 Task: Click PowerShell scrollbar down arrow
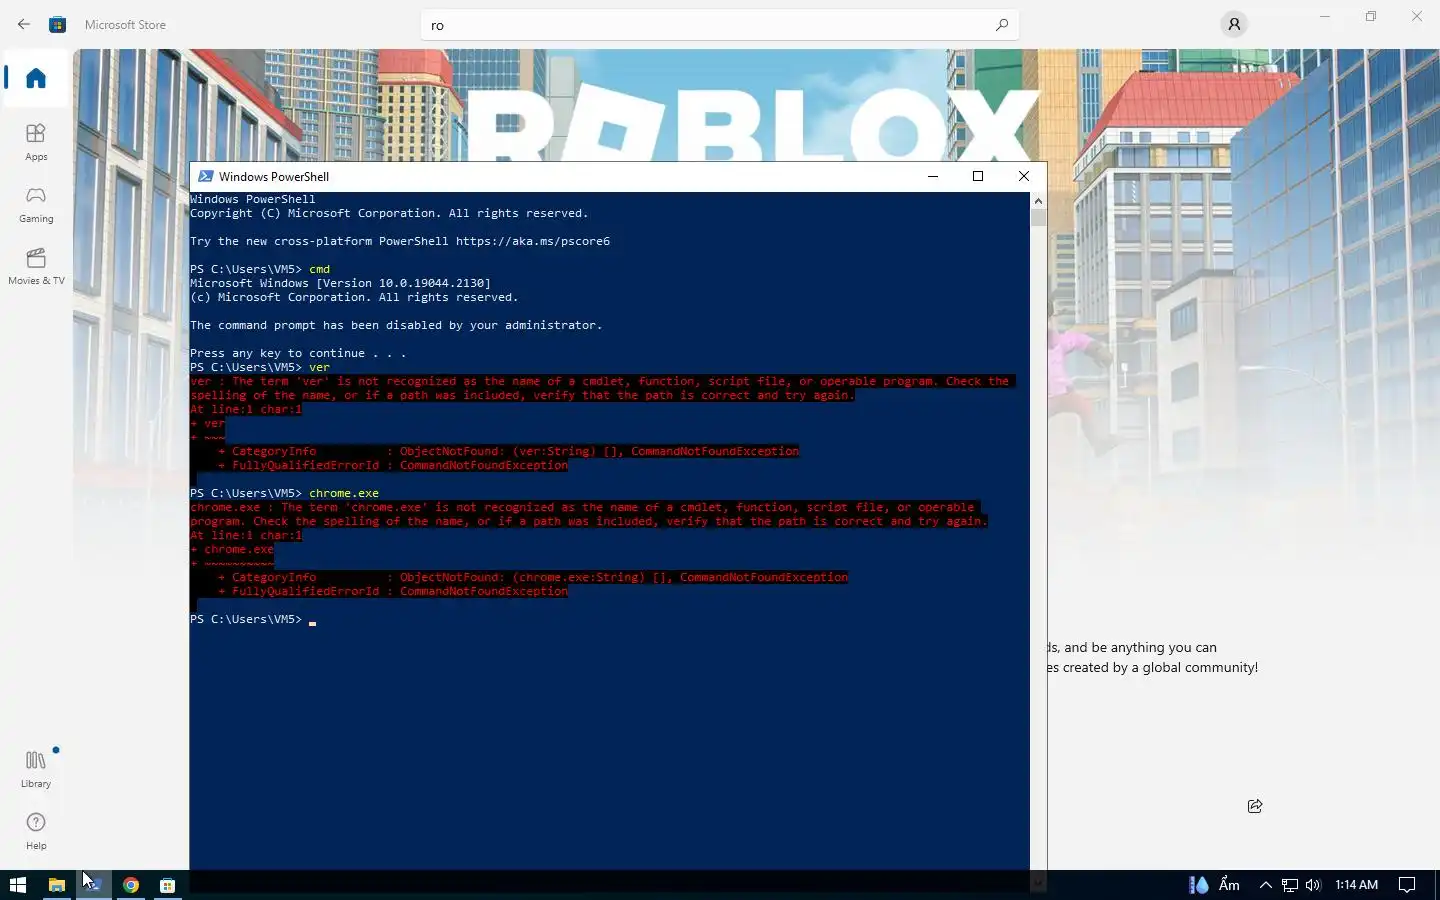(x=1038, y=882)
